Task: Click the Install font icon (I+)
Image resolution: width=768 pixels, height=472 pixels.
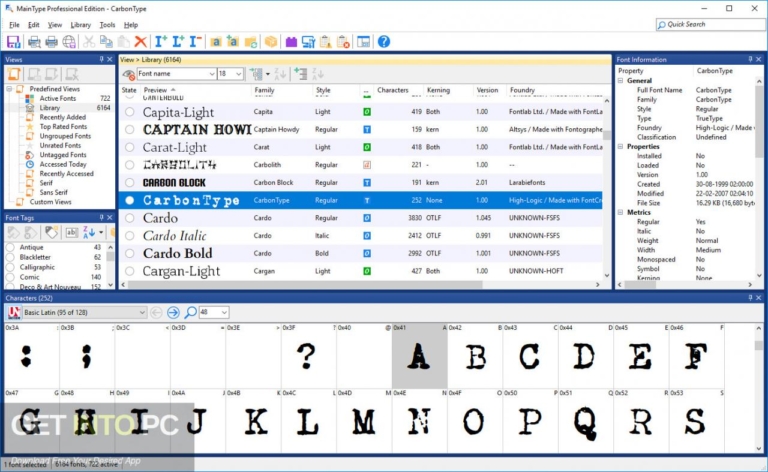Action: click(x=161, y=42)
